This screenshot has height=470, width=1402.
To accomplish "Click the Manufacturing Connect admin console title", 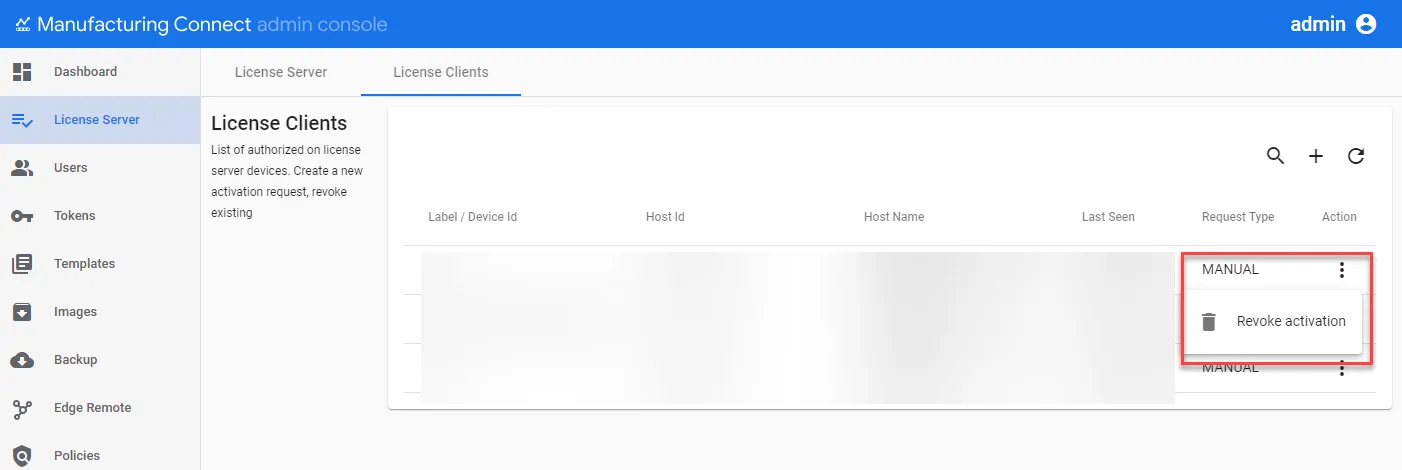I will 212,24.
